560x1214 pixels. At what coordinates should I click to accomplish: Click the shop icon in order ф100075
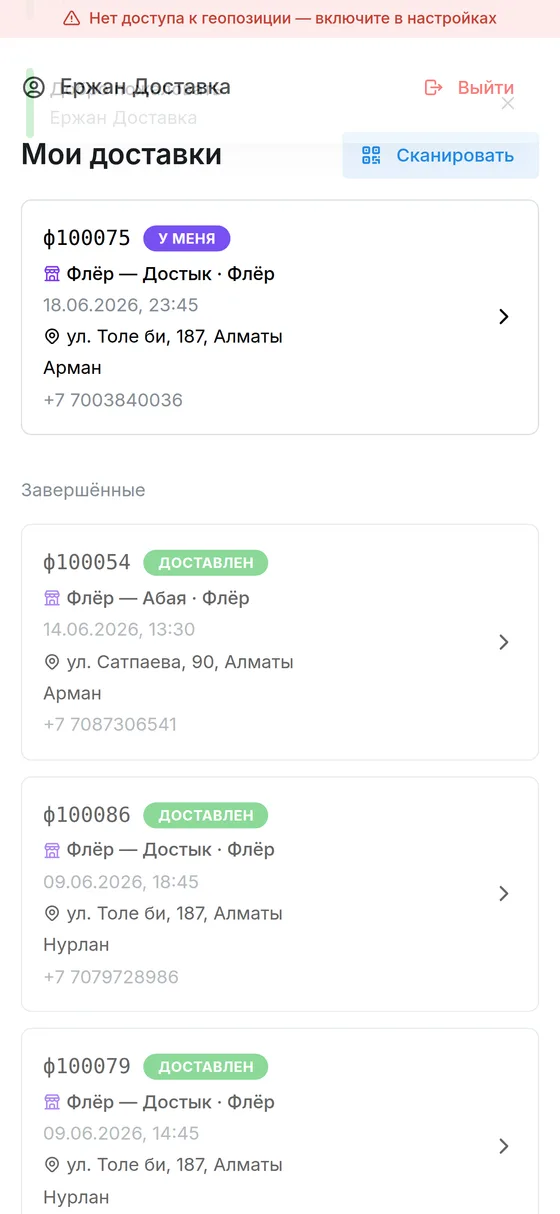click(x=52, y=274)
